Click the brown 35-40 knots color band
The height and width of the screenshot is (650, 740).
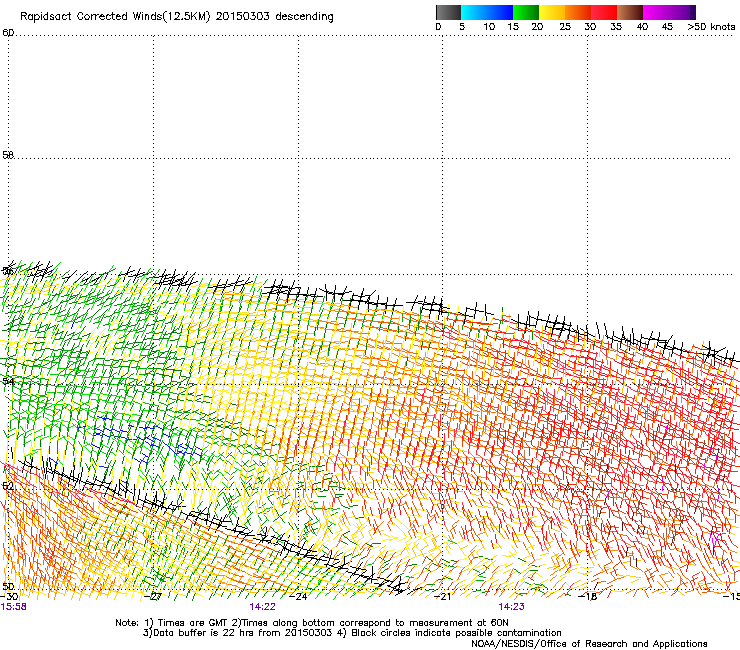(630, 12)
